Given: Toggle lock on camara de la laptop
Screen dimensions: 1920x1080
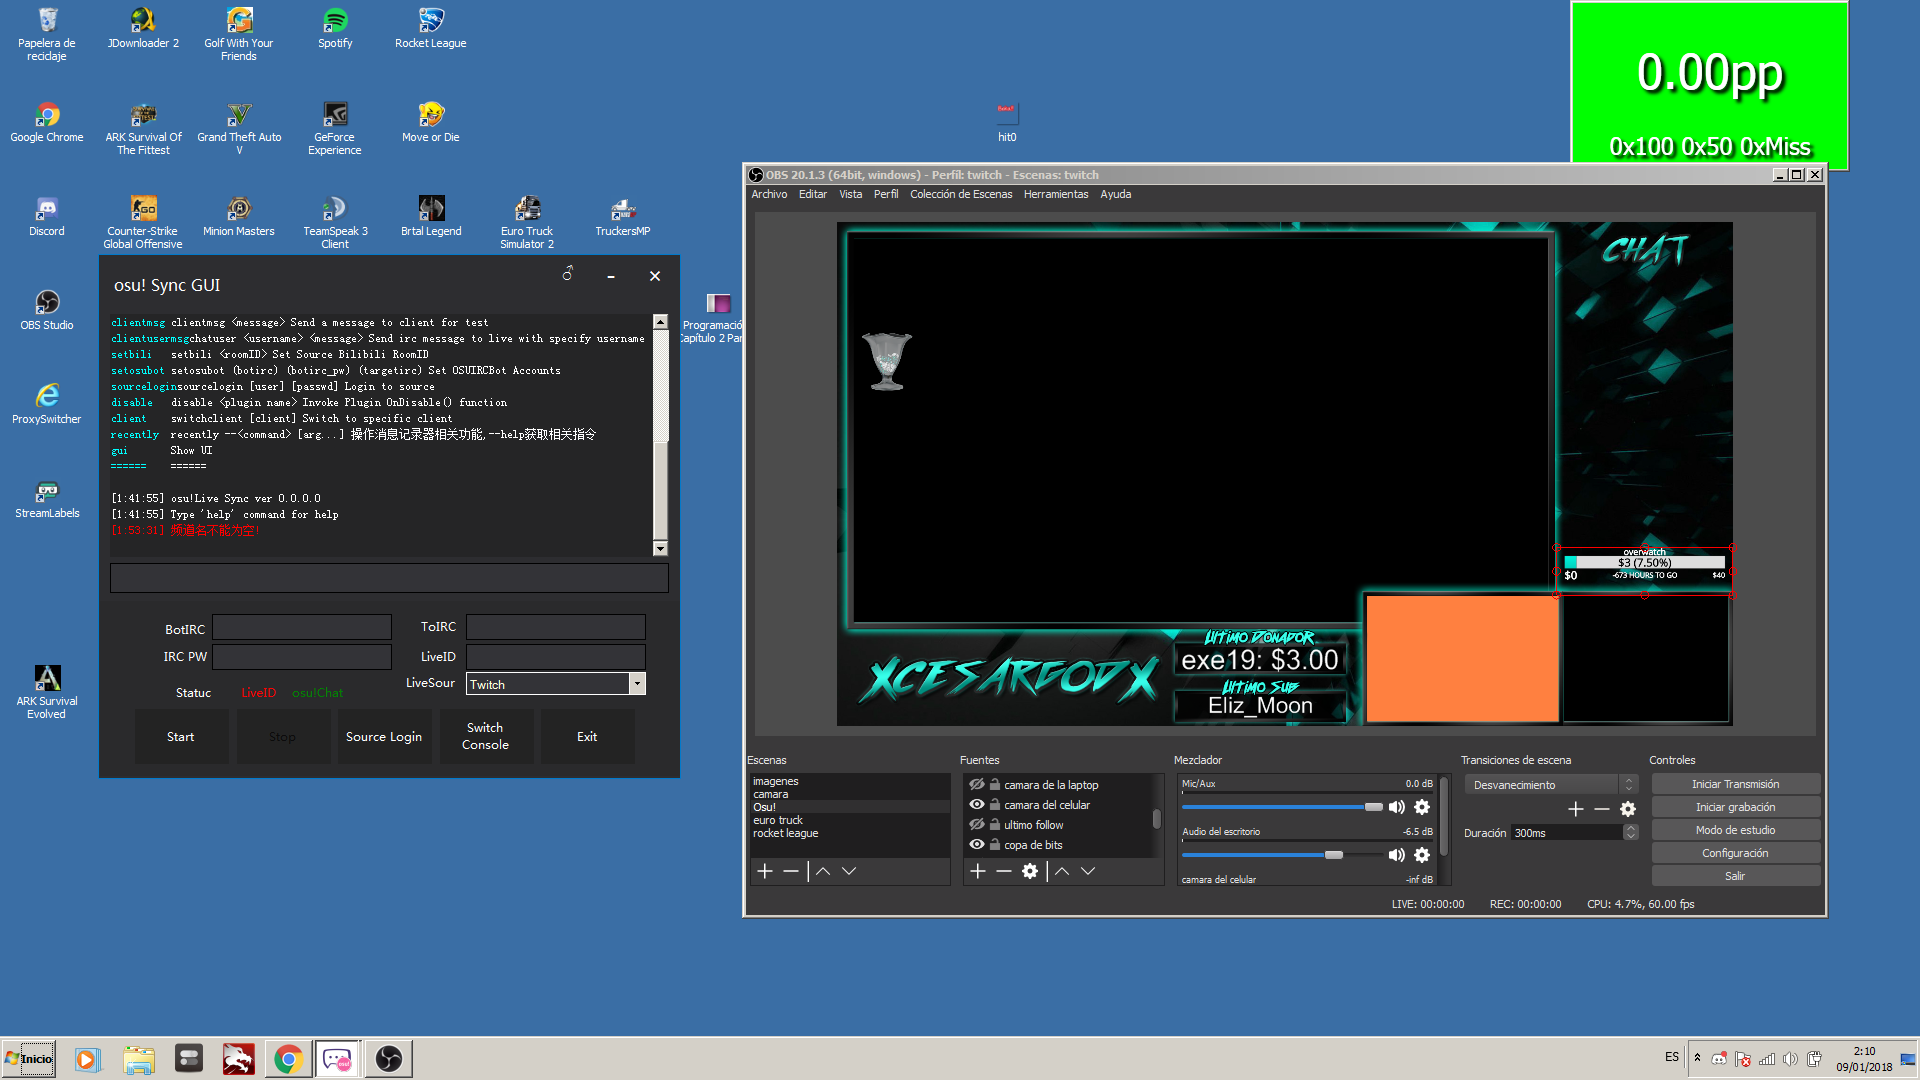Looking at the screenshot, I should (x=995, y=784).
